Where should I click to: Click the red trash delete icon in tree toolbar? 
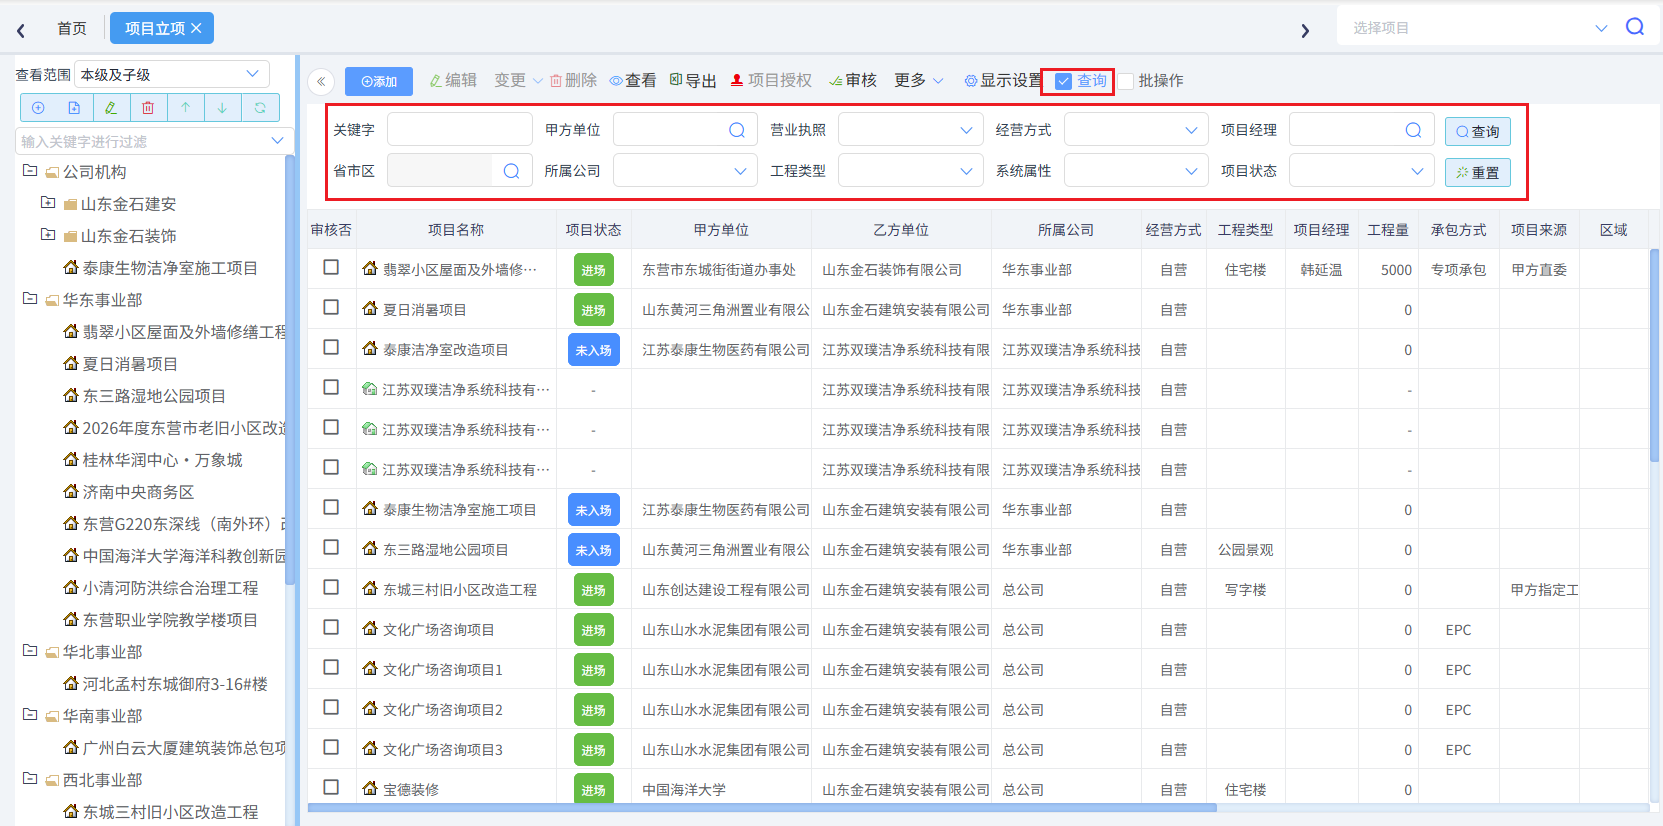pos(148,108)
